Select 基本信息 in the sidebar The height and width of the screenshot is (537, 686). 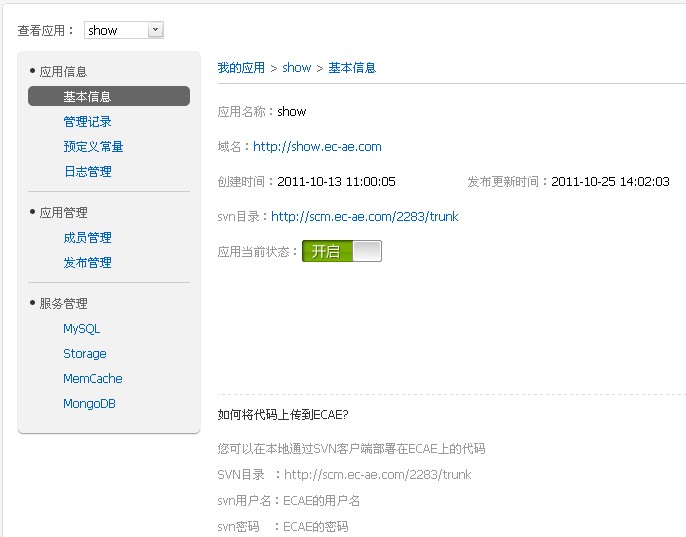[x=87, y=97]
